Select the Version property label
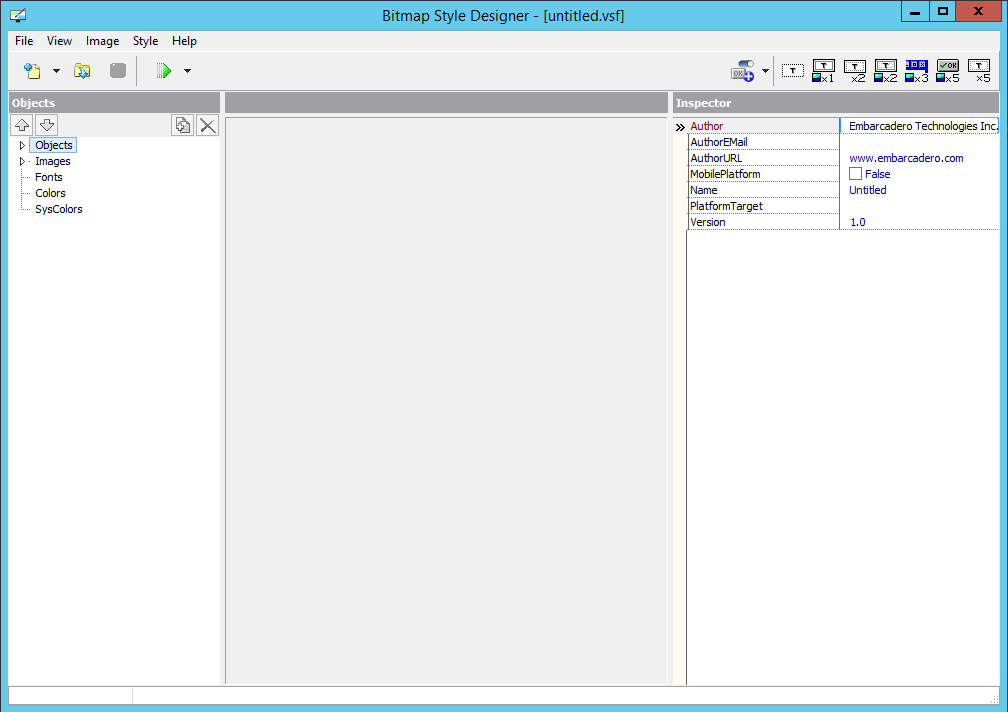Screen dimensions: 1008x712 tap(707, 222)
